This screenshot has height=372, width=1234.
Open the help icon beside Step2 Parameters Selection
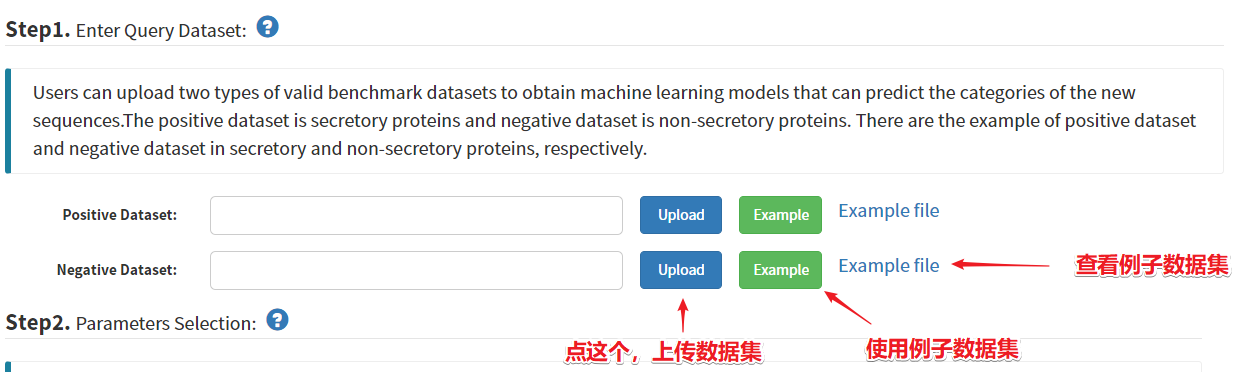pos(278,320)
